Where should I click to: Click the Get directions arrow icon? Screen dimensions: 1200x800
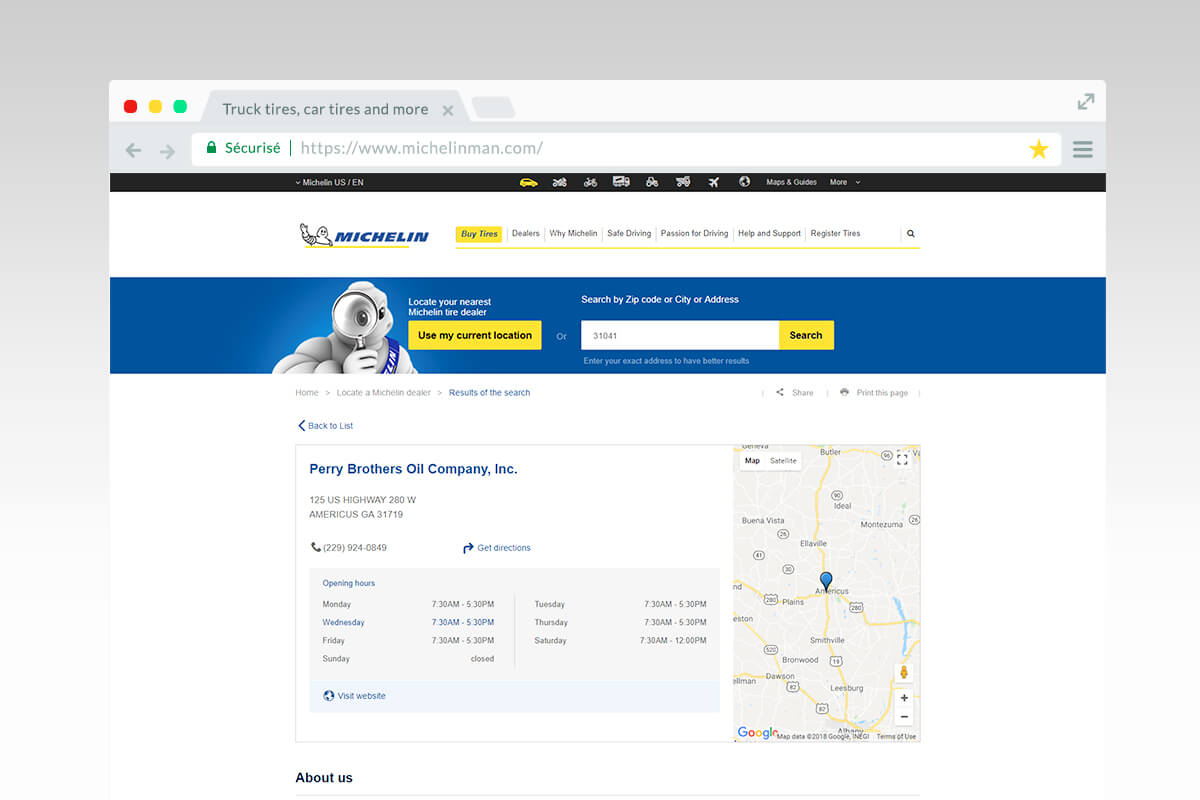tap(468, 548)
